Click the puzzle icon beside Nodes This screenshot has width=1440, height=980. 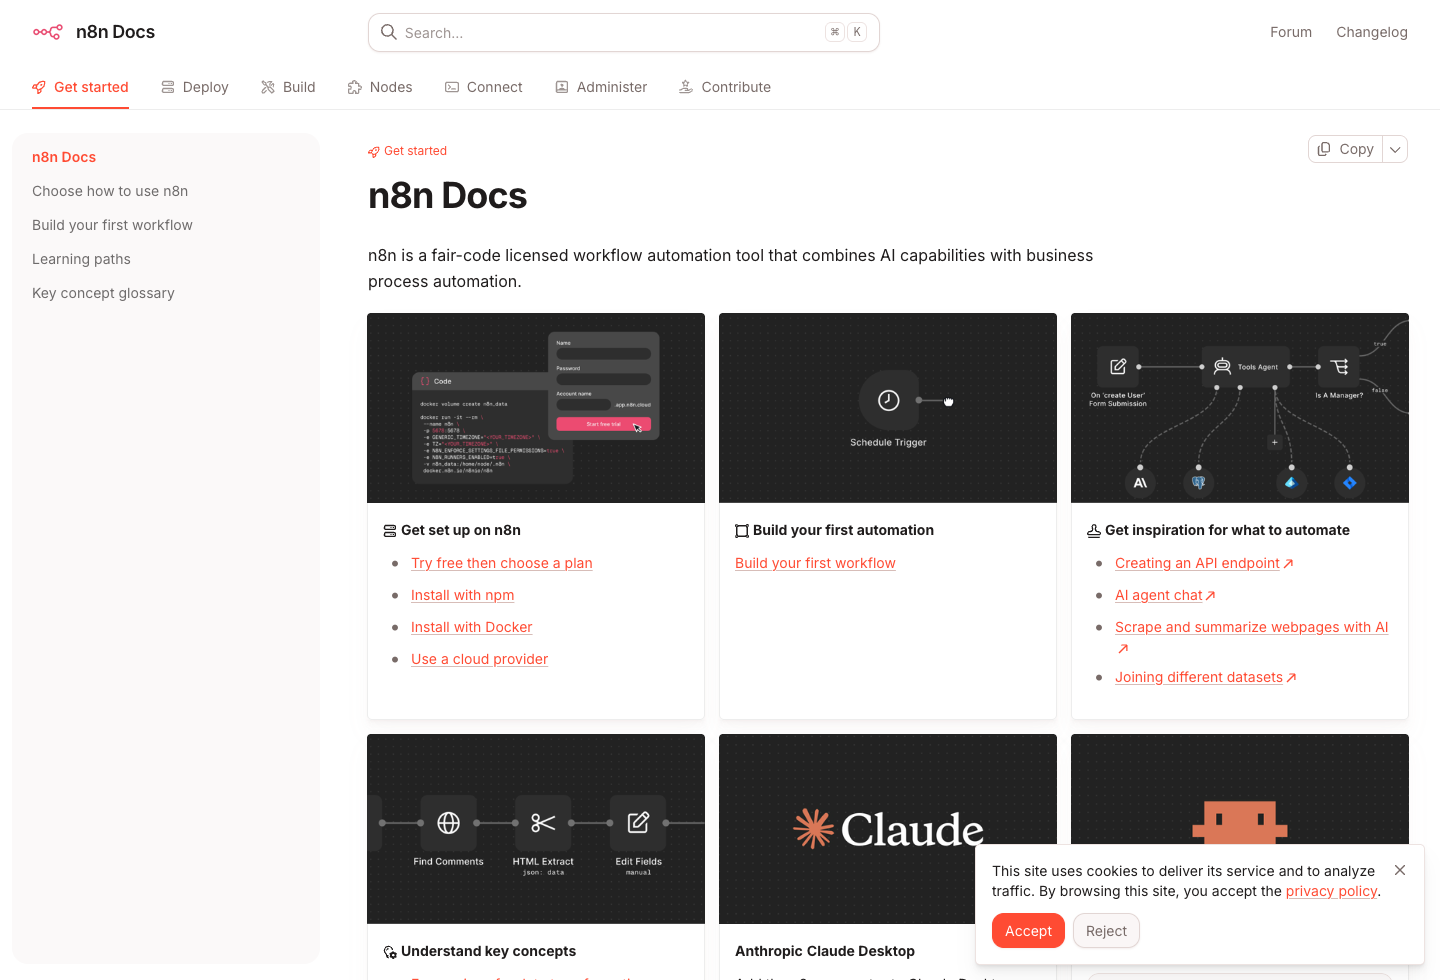point(355,87)
